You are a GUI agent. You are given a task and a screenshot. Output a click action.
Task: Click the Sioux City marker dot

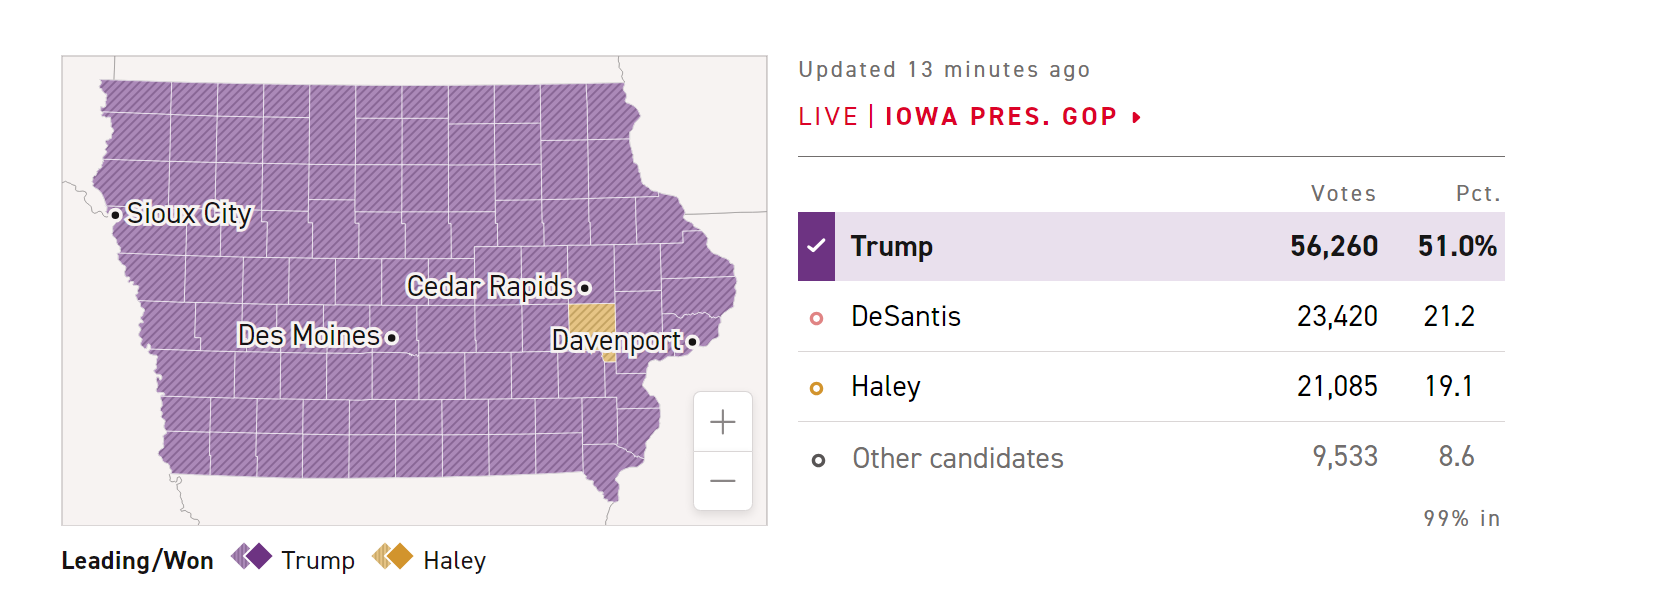pos(116,215)
